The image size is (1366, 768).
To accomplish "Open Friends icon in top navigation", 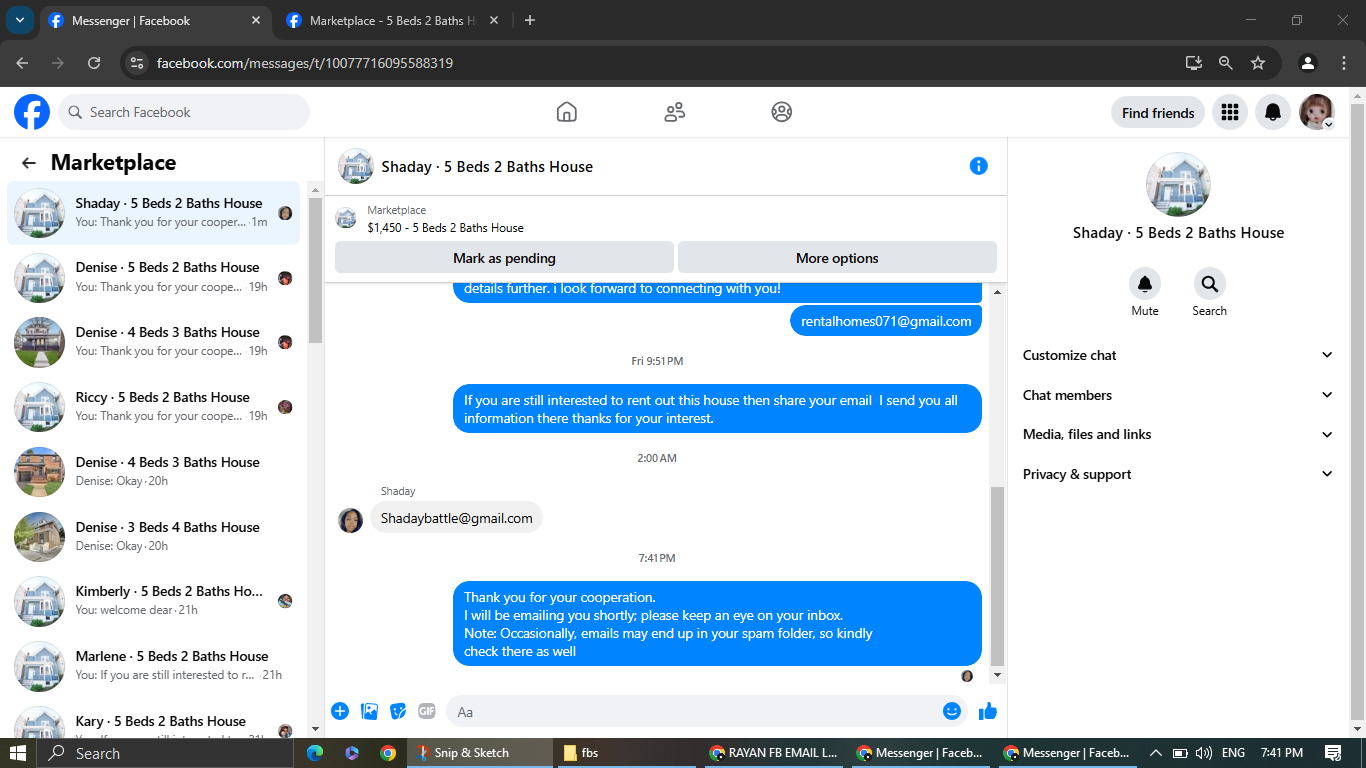I will point(675,112).
